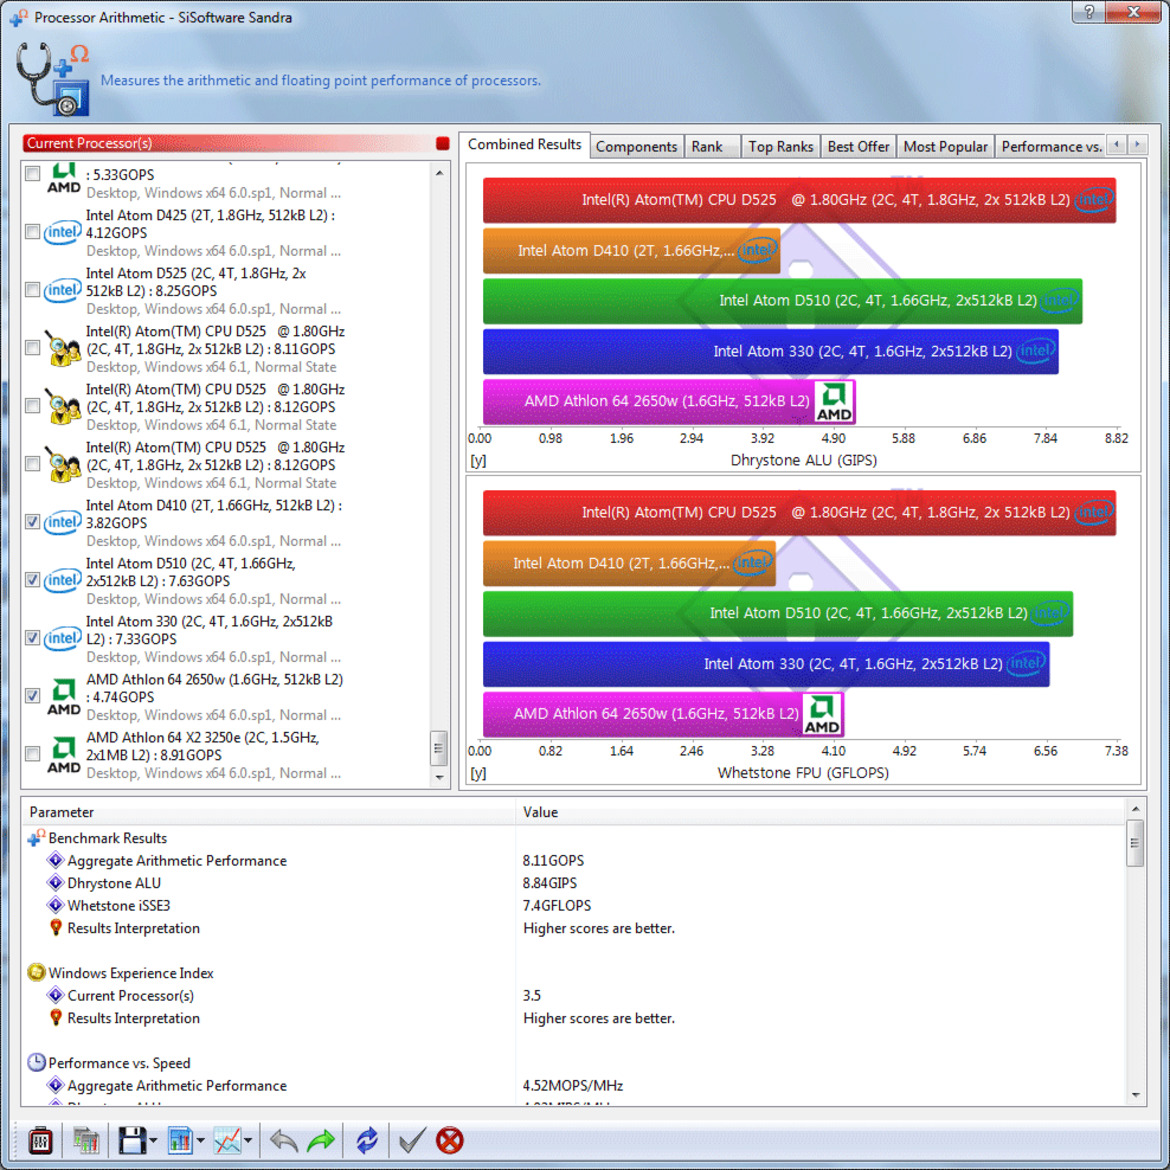
Task: Click the processor list scroll up arrow
Action: tap(439, 173)
